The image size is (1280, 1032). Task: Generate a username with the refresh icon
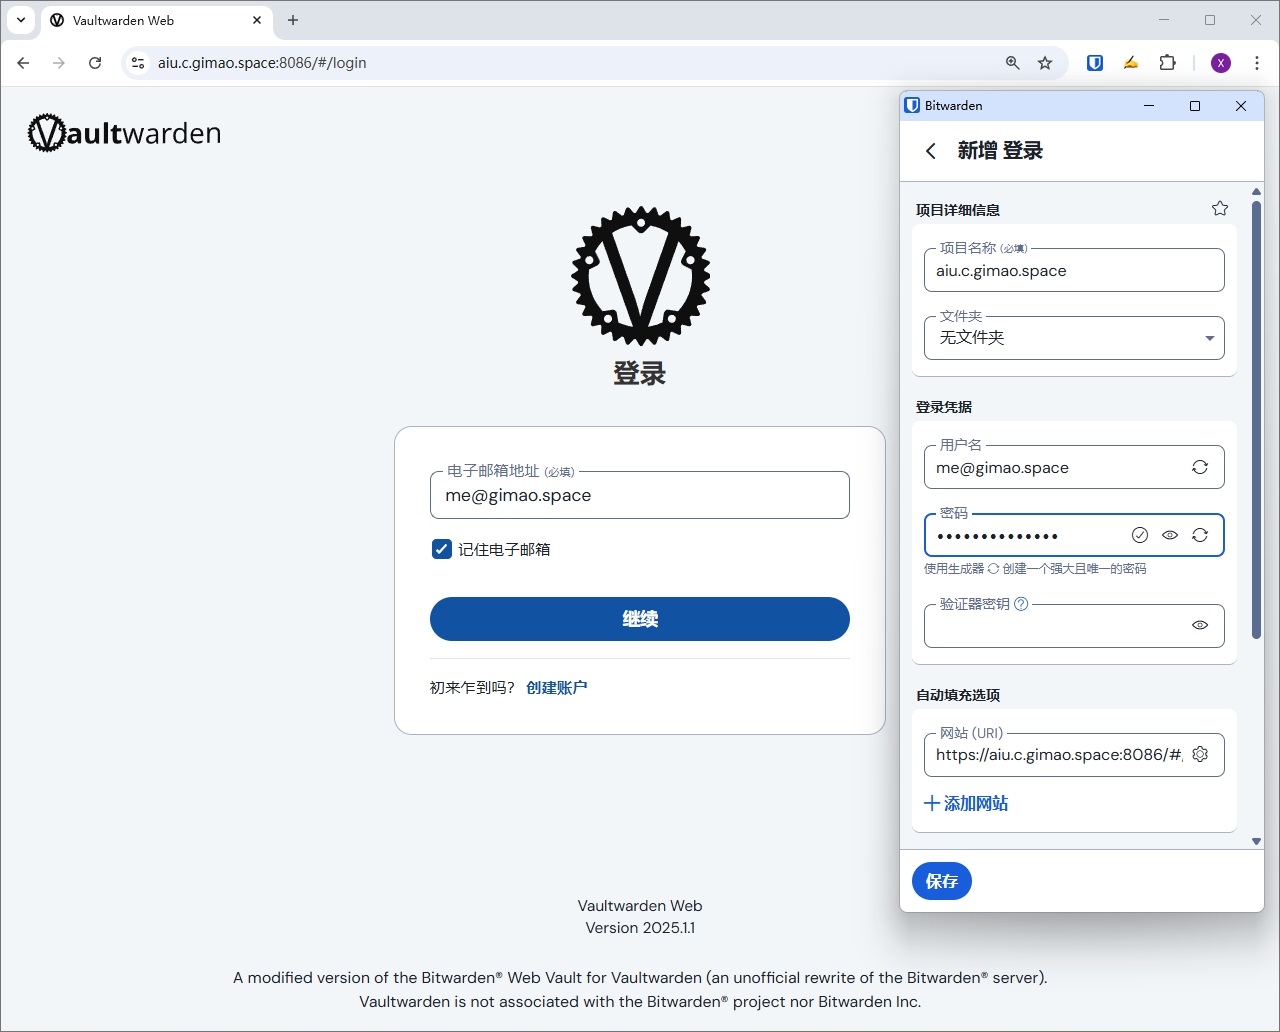tap(1200, 467)
